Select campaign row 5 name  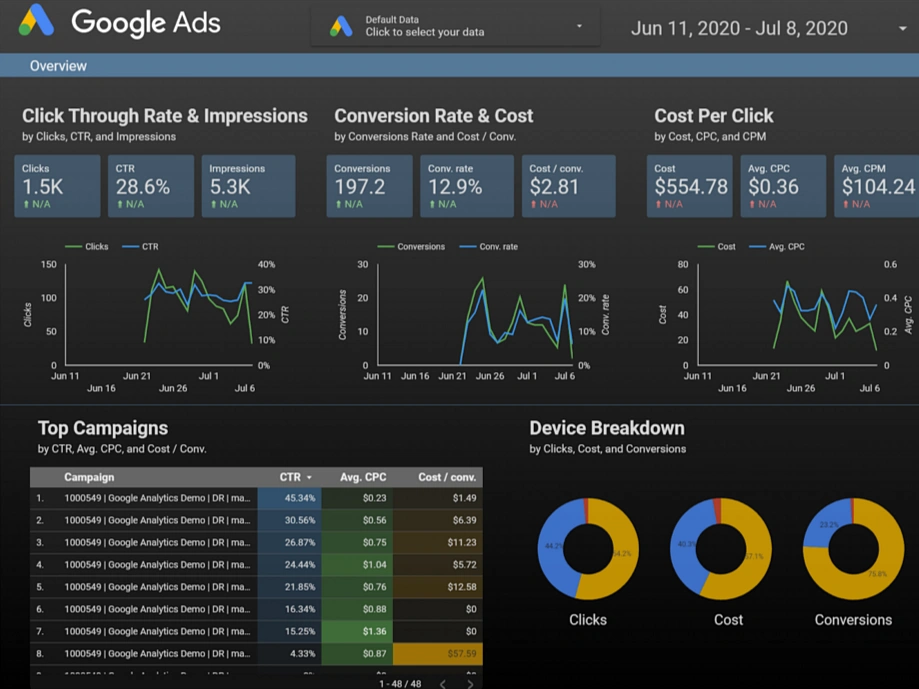tap(157, 587)
